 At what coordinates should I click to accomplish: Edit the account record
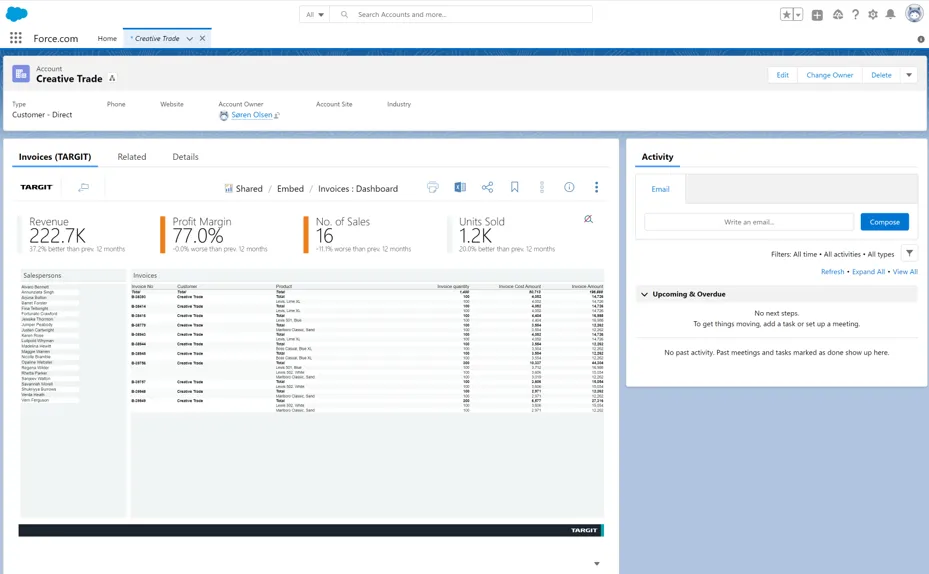pyautogui.click(x=783, y=75)
